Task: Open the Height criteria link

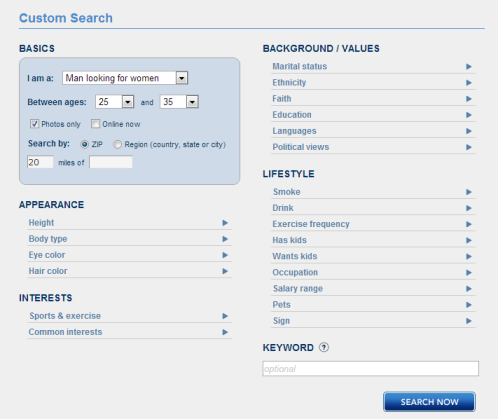Action: click(x=130, y=223)
